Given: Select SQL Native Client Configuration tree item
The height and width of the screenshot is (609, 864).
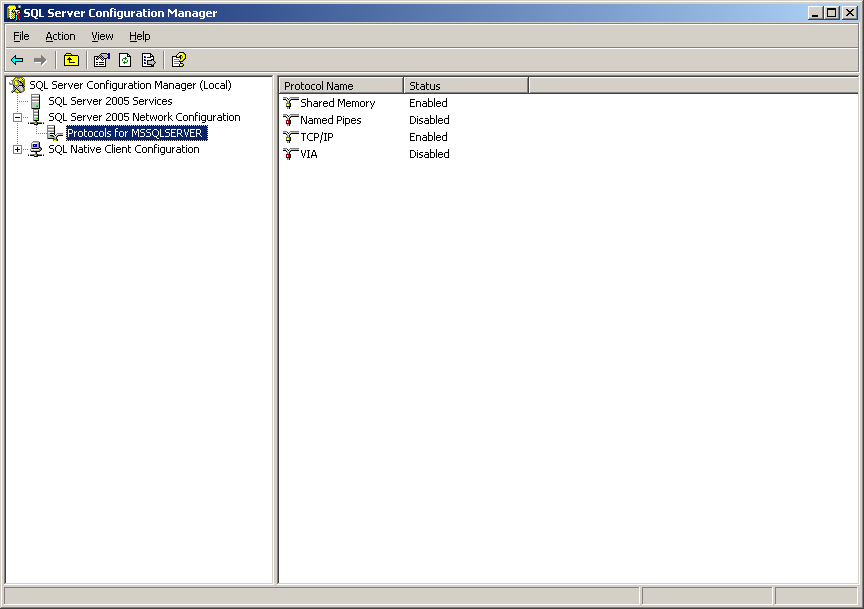Looking at the screenshot, I should tap(124, 149).
